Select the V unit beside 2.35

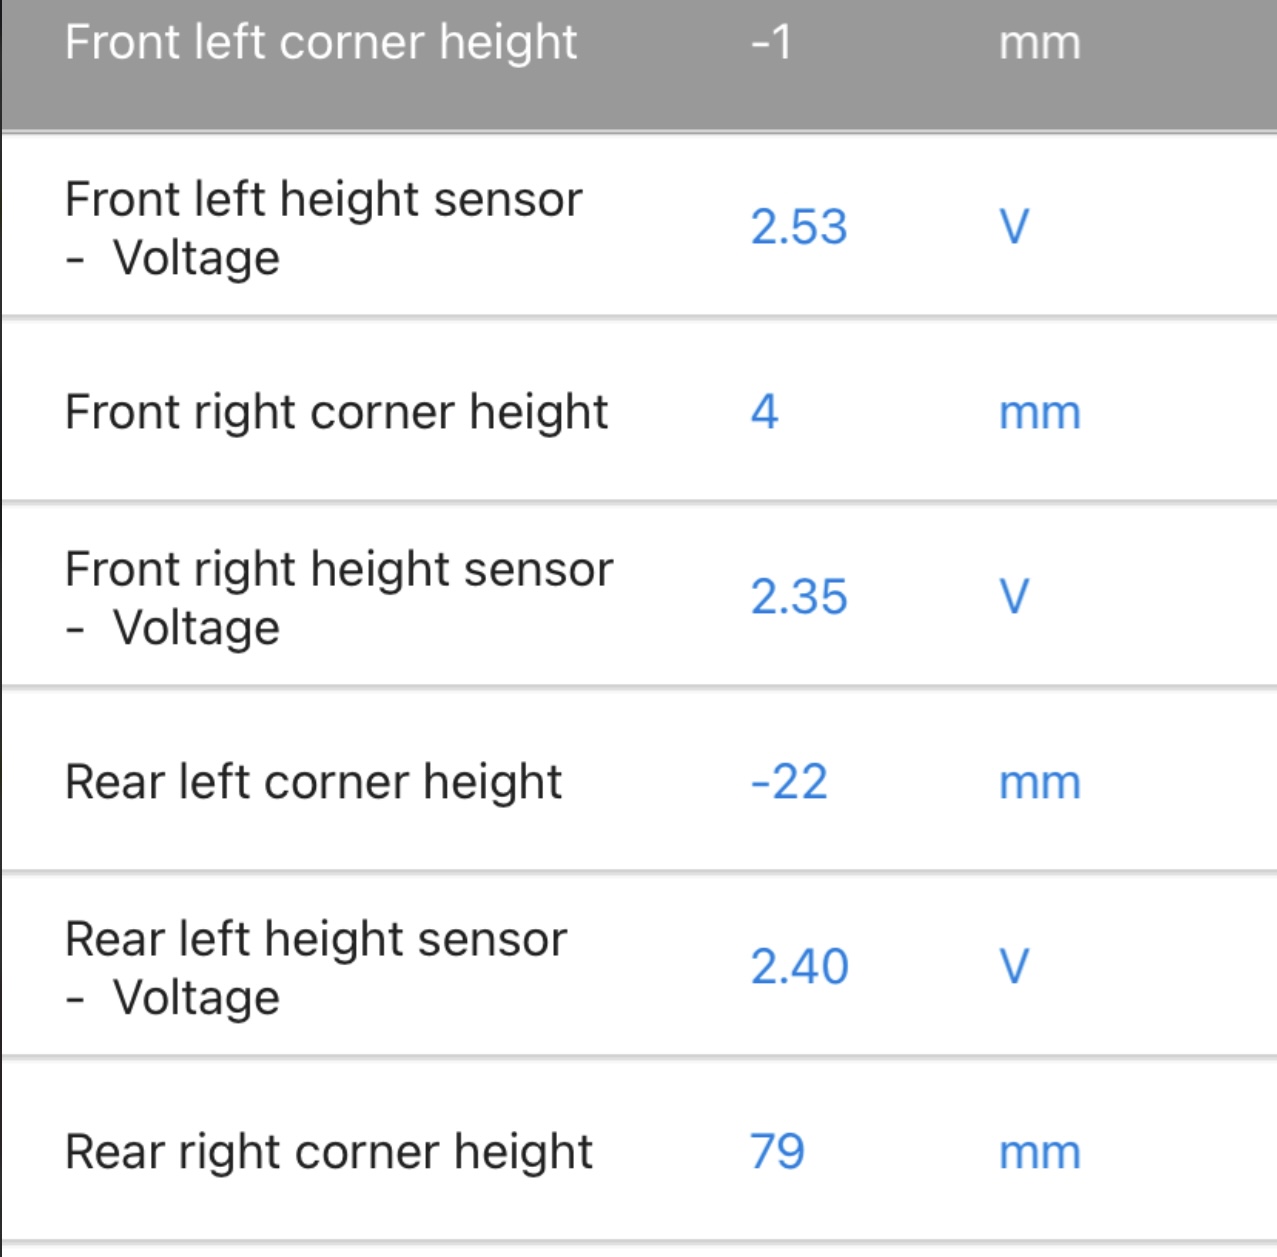coord(1014,597)
